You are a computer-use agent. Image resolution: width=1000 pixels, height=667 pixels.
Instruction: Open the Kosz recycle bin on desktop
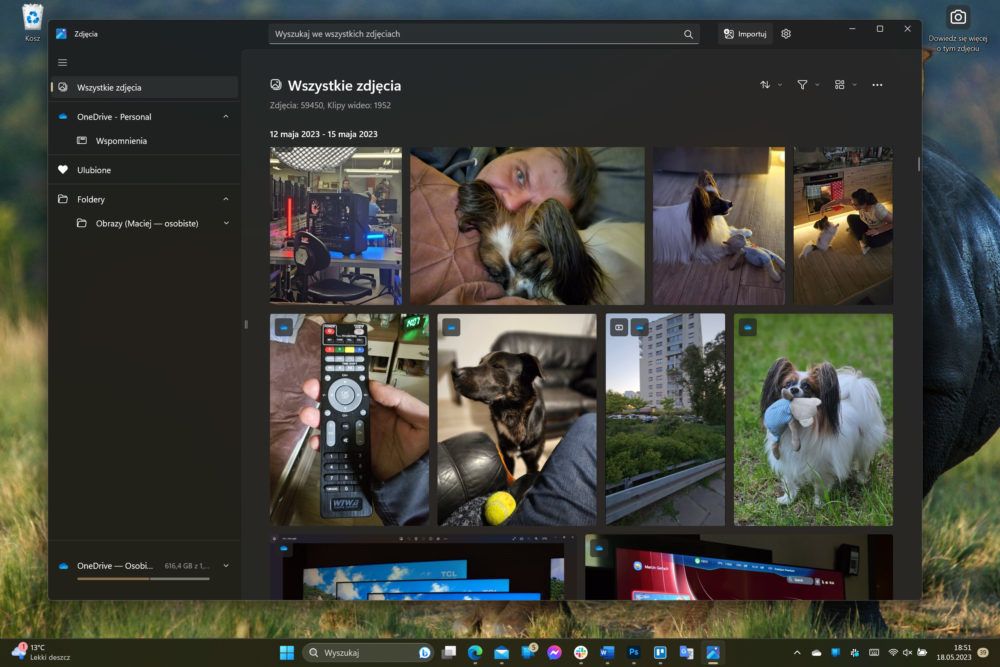click(33, 23)
